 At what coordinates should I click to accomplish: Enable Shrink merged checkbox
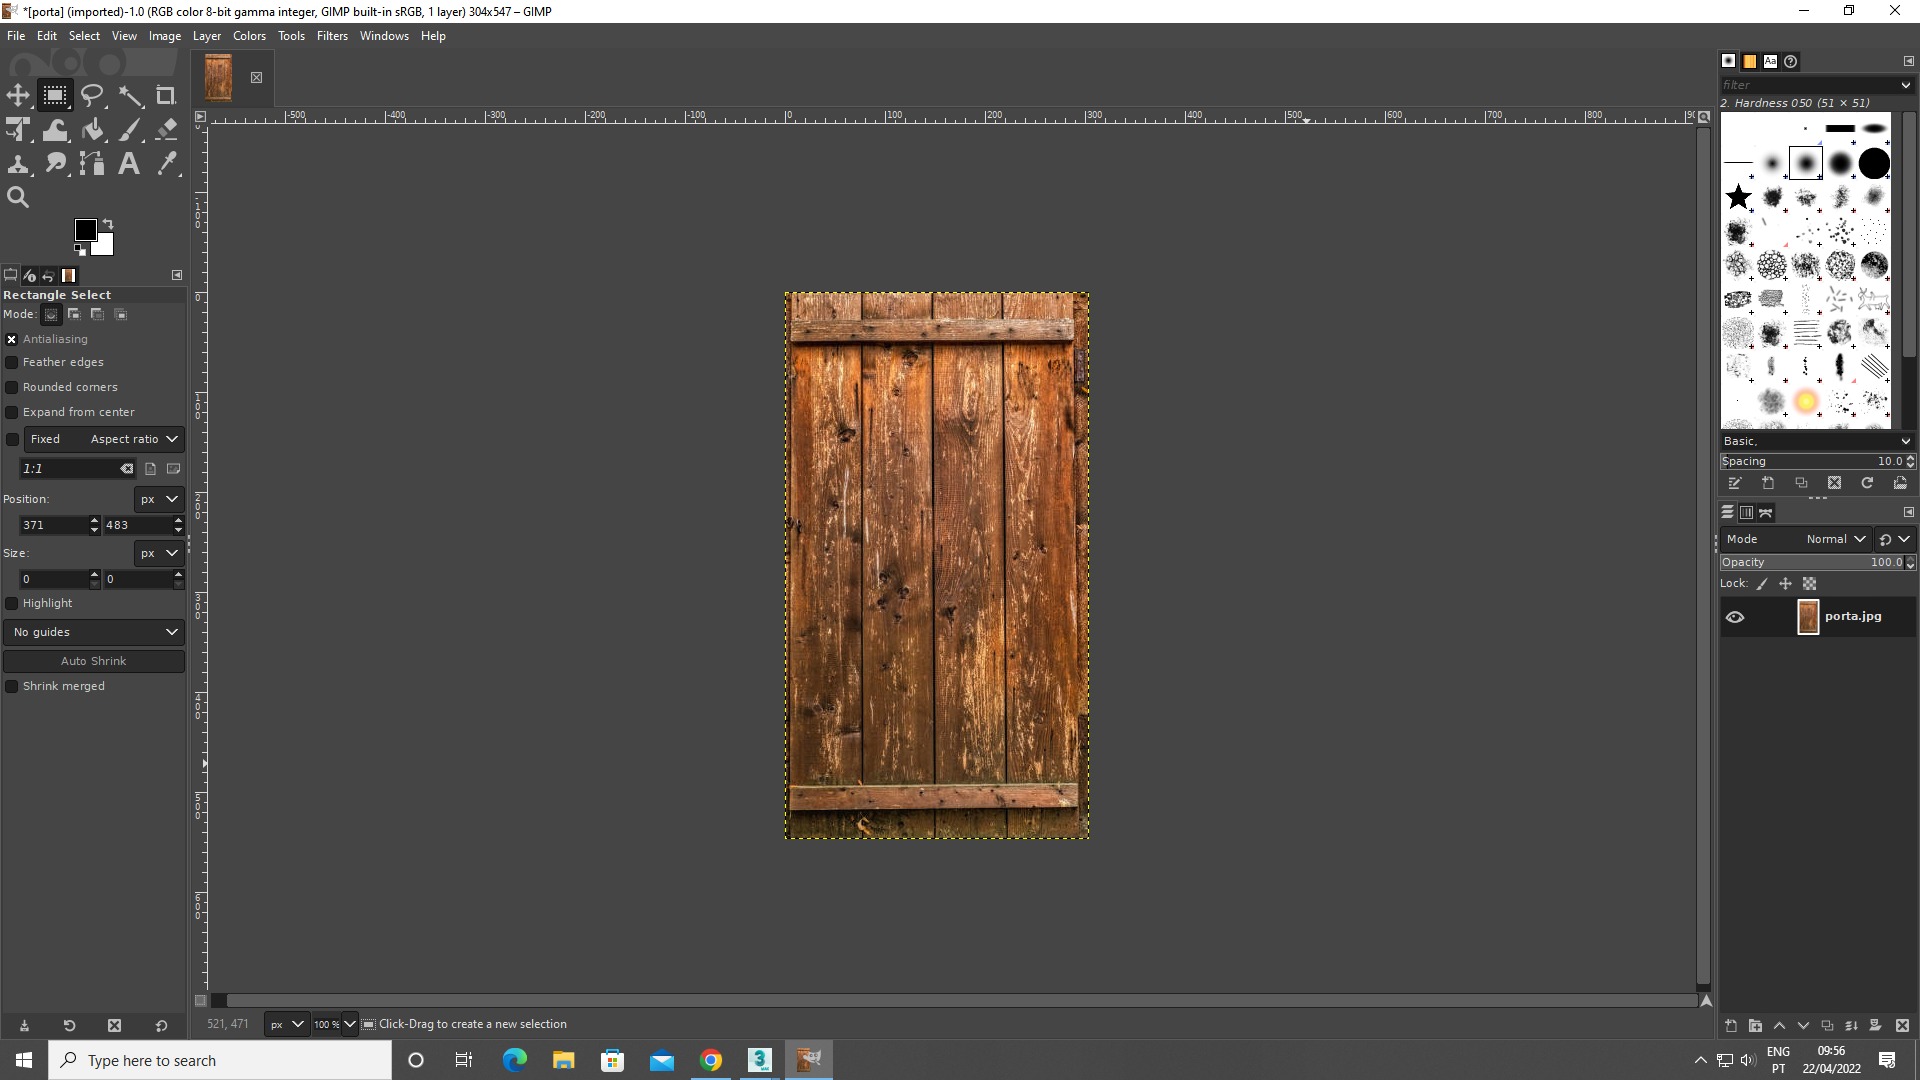pyautogui.click(x=12, y=686)
